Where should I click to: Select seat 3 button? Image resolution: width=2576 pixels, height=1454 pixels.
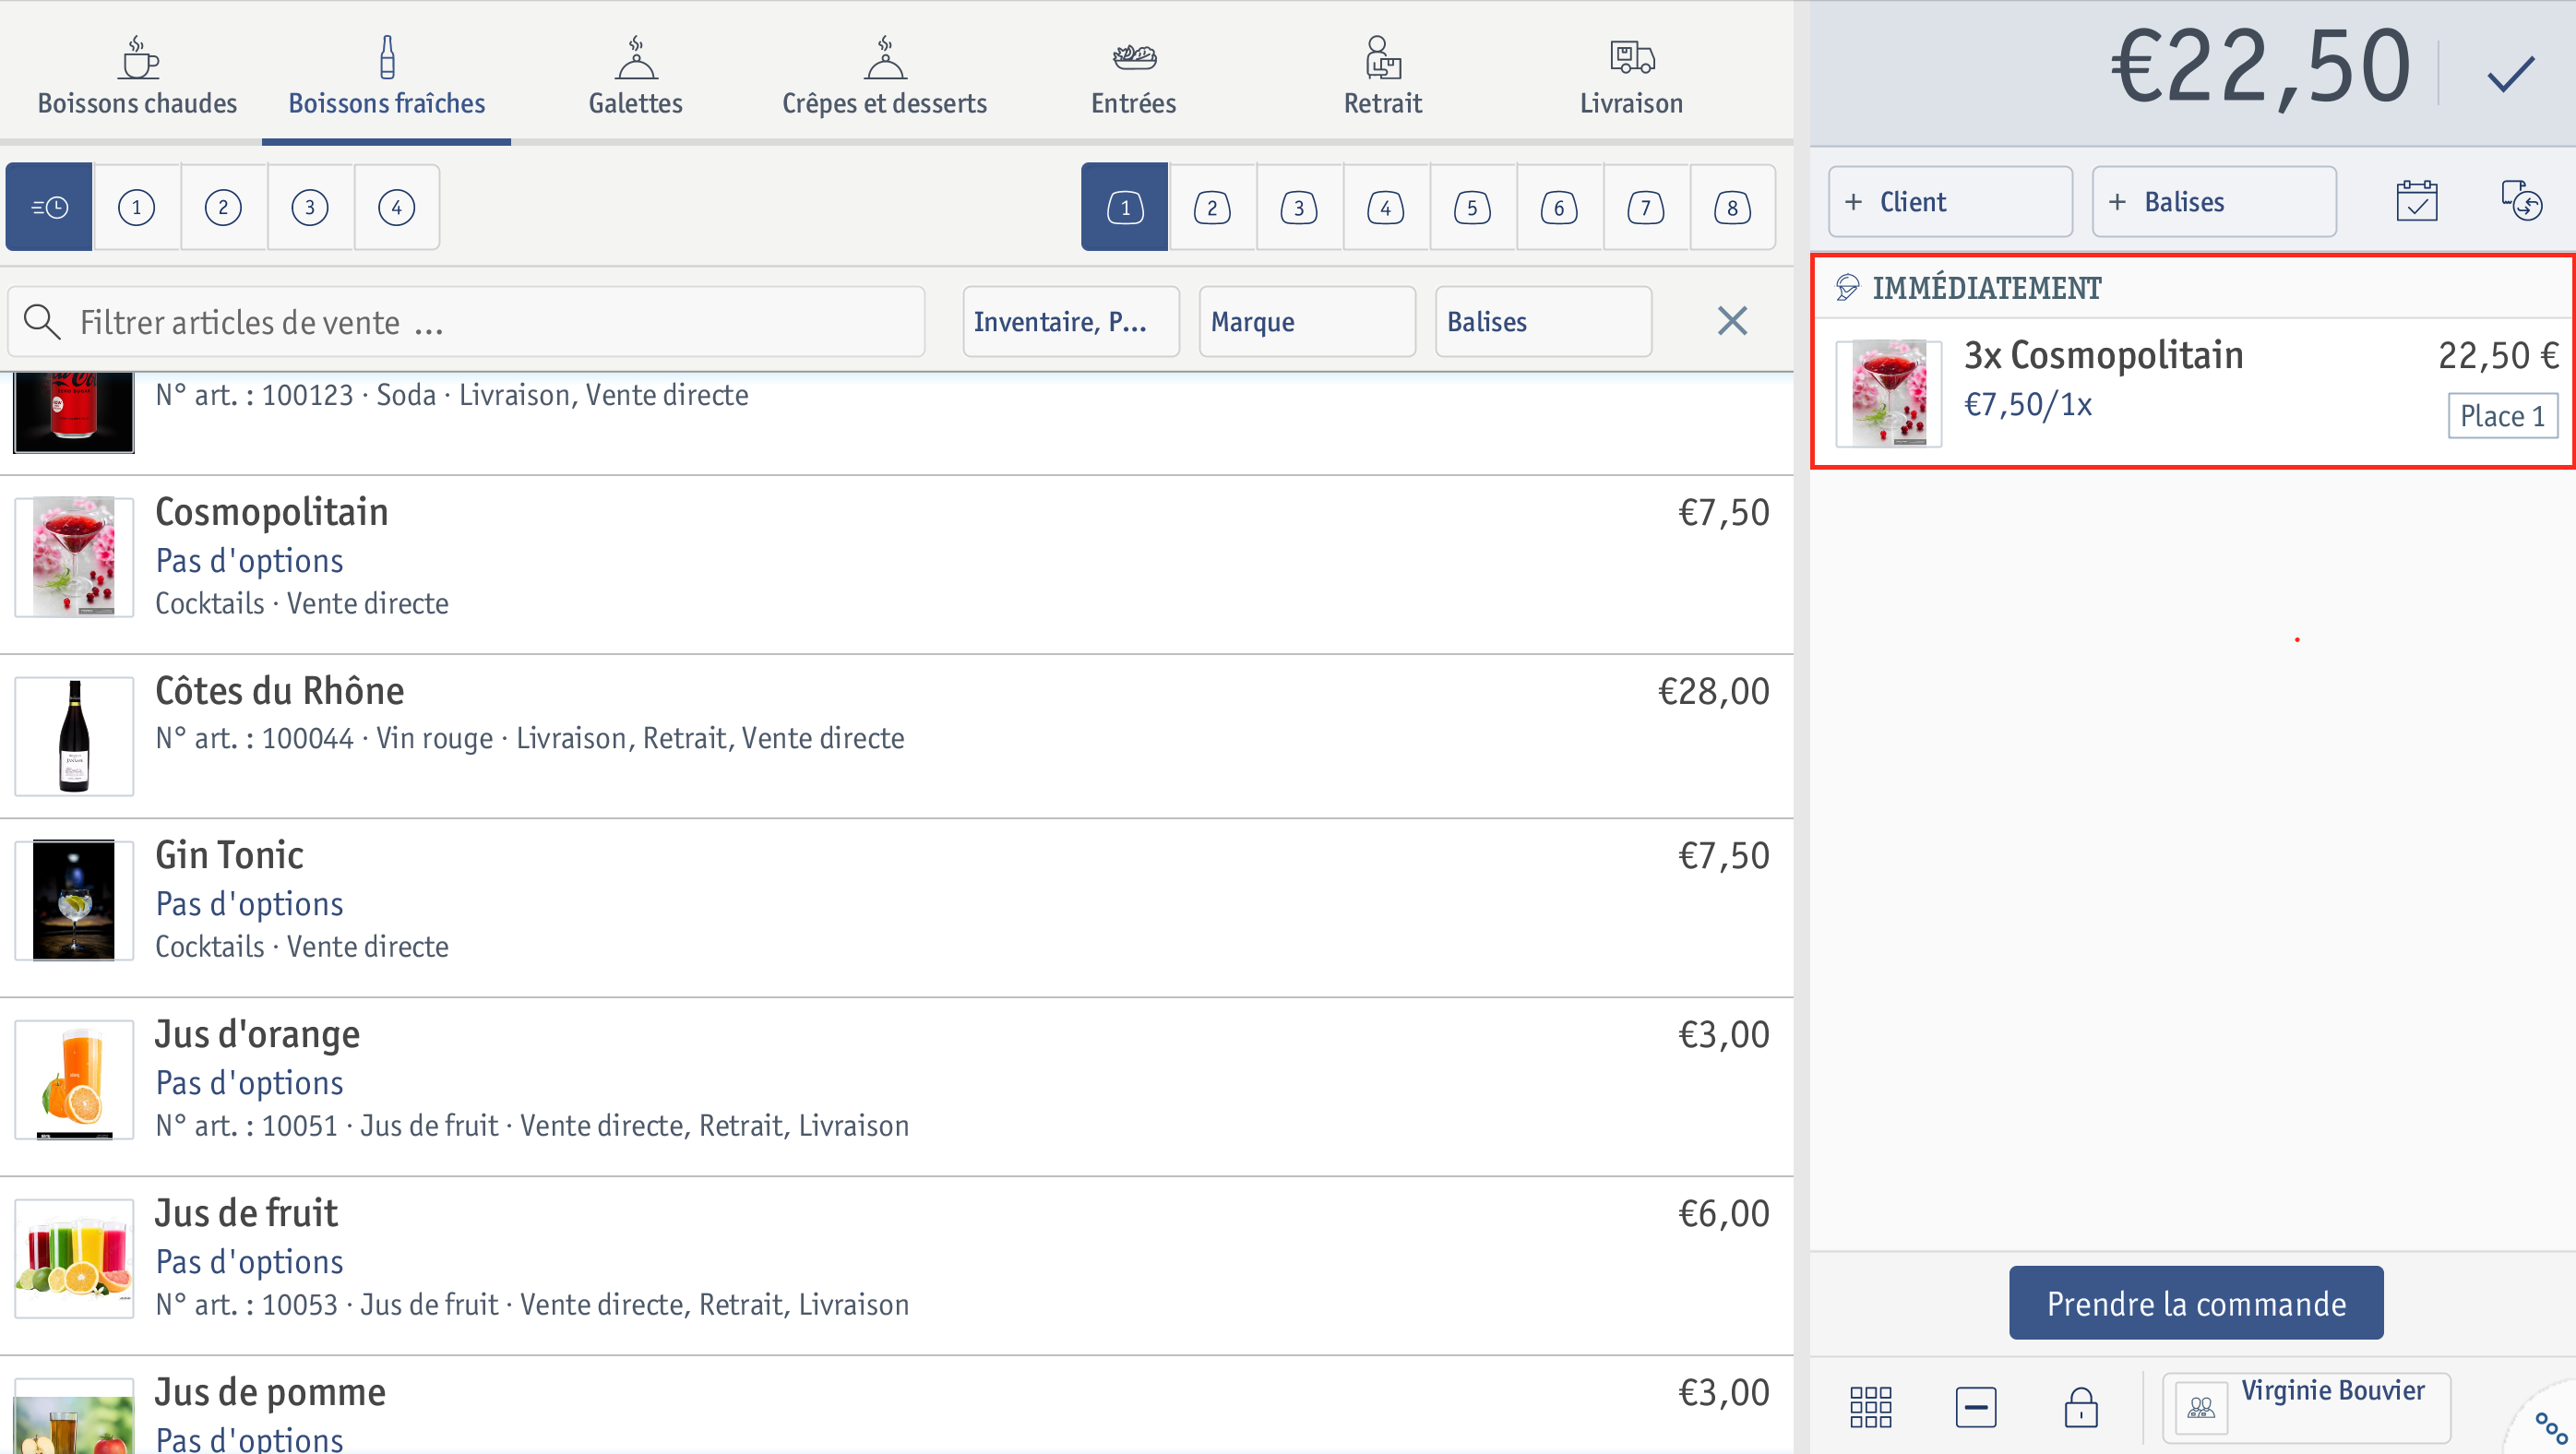click(1299, 207)
